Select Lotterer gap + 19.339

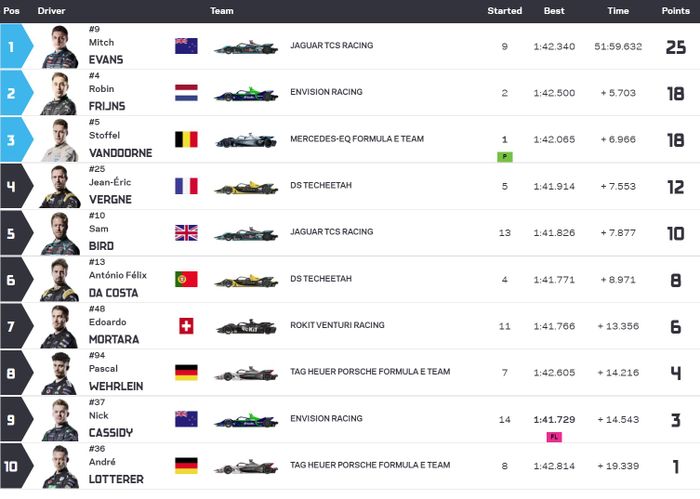tap(618, 466)
